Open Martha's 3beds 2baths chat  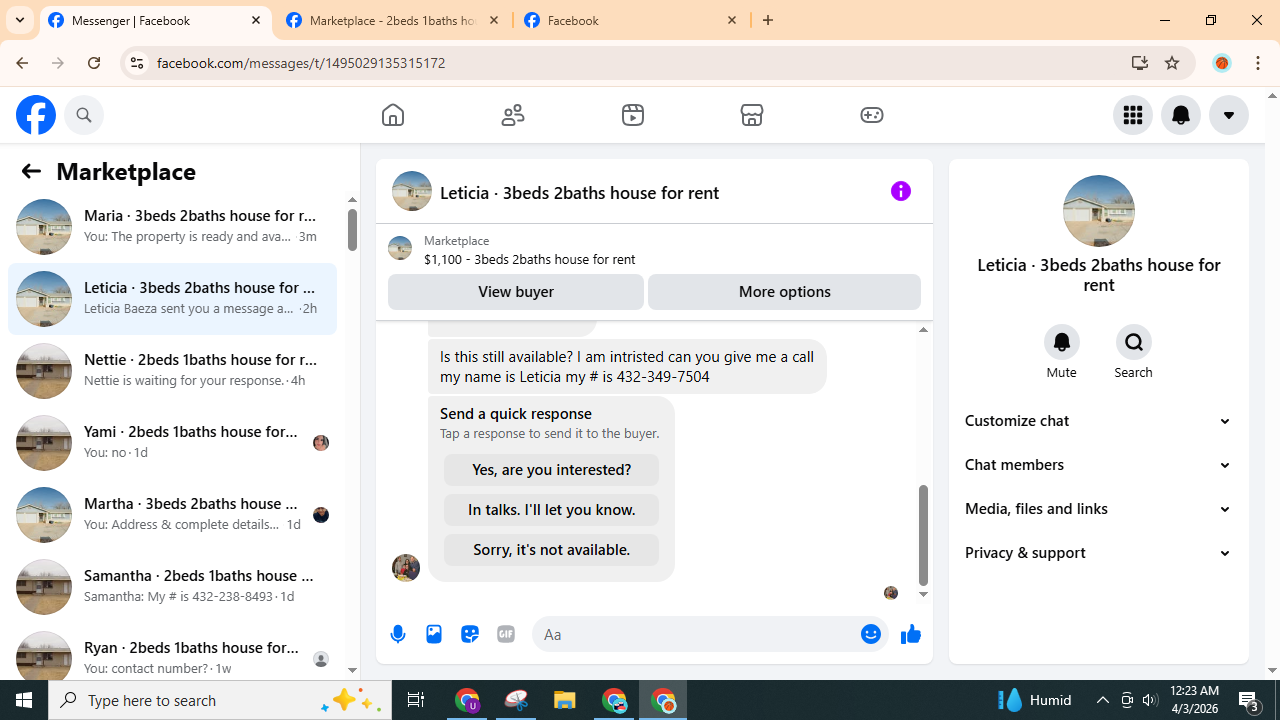[x=172, y=515]
